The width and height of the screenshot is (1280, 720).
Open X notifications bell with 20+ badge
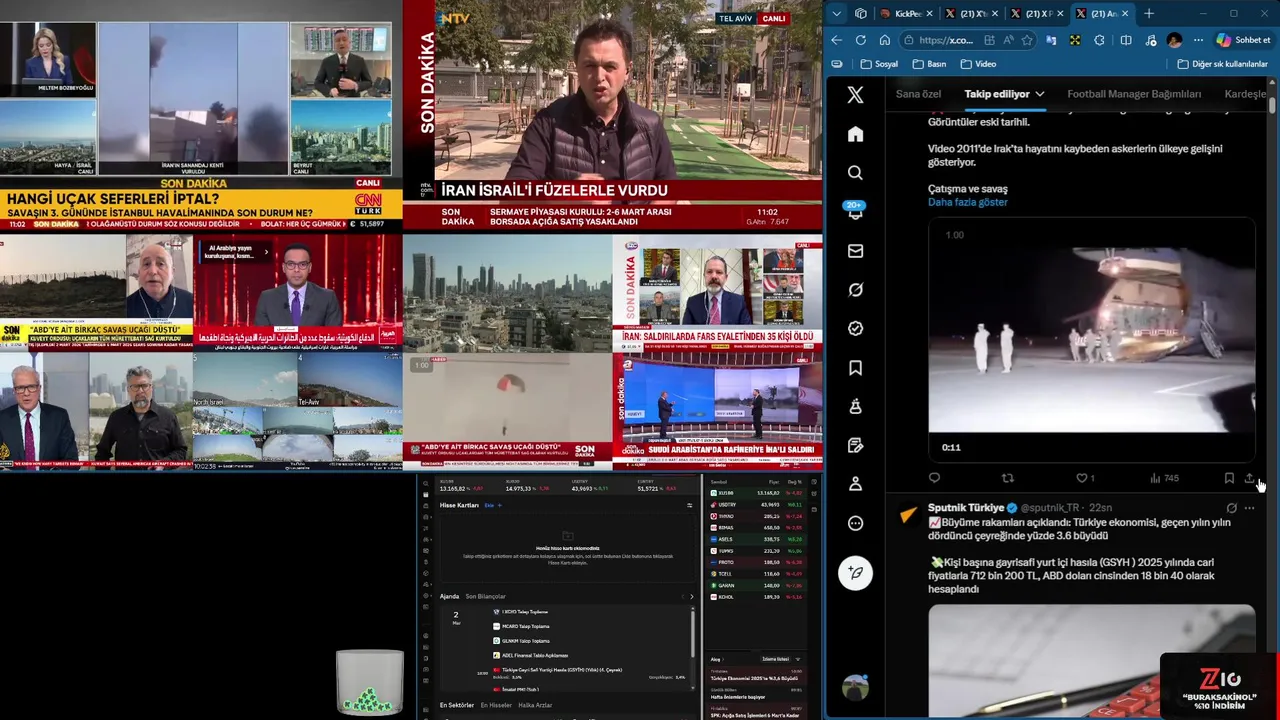[x=855, y=211]
